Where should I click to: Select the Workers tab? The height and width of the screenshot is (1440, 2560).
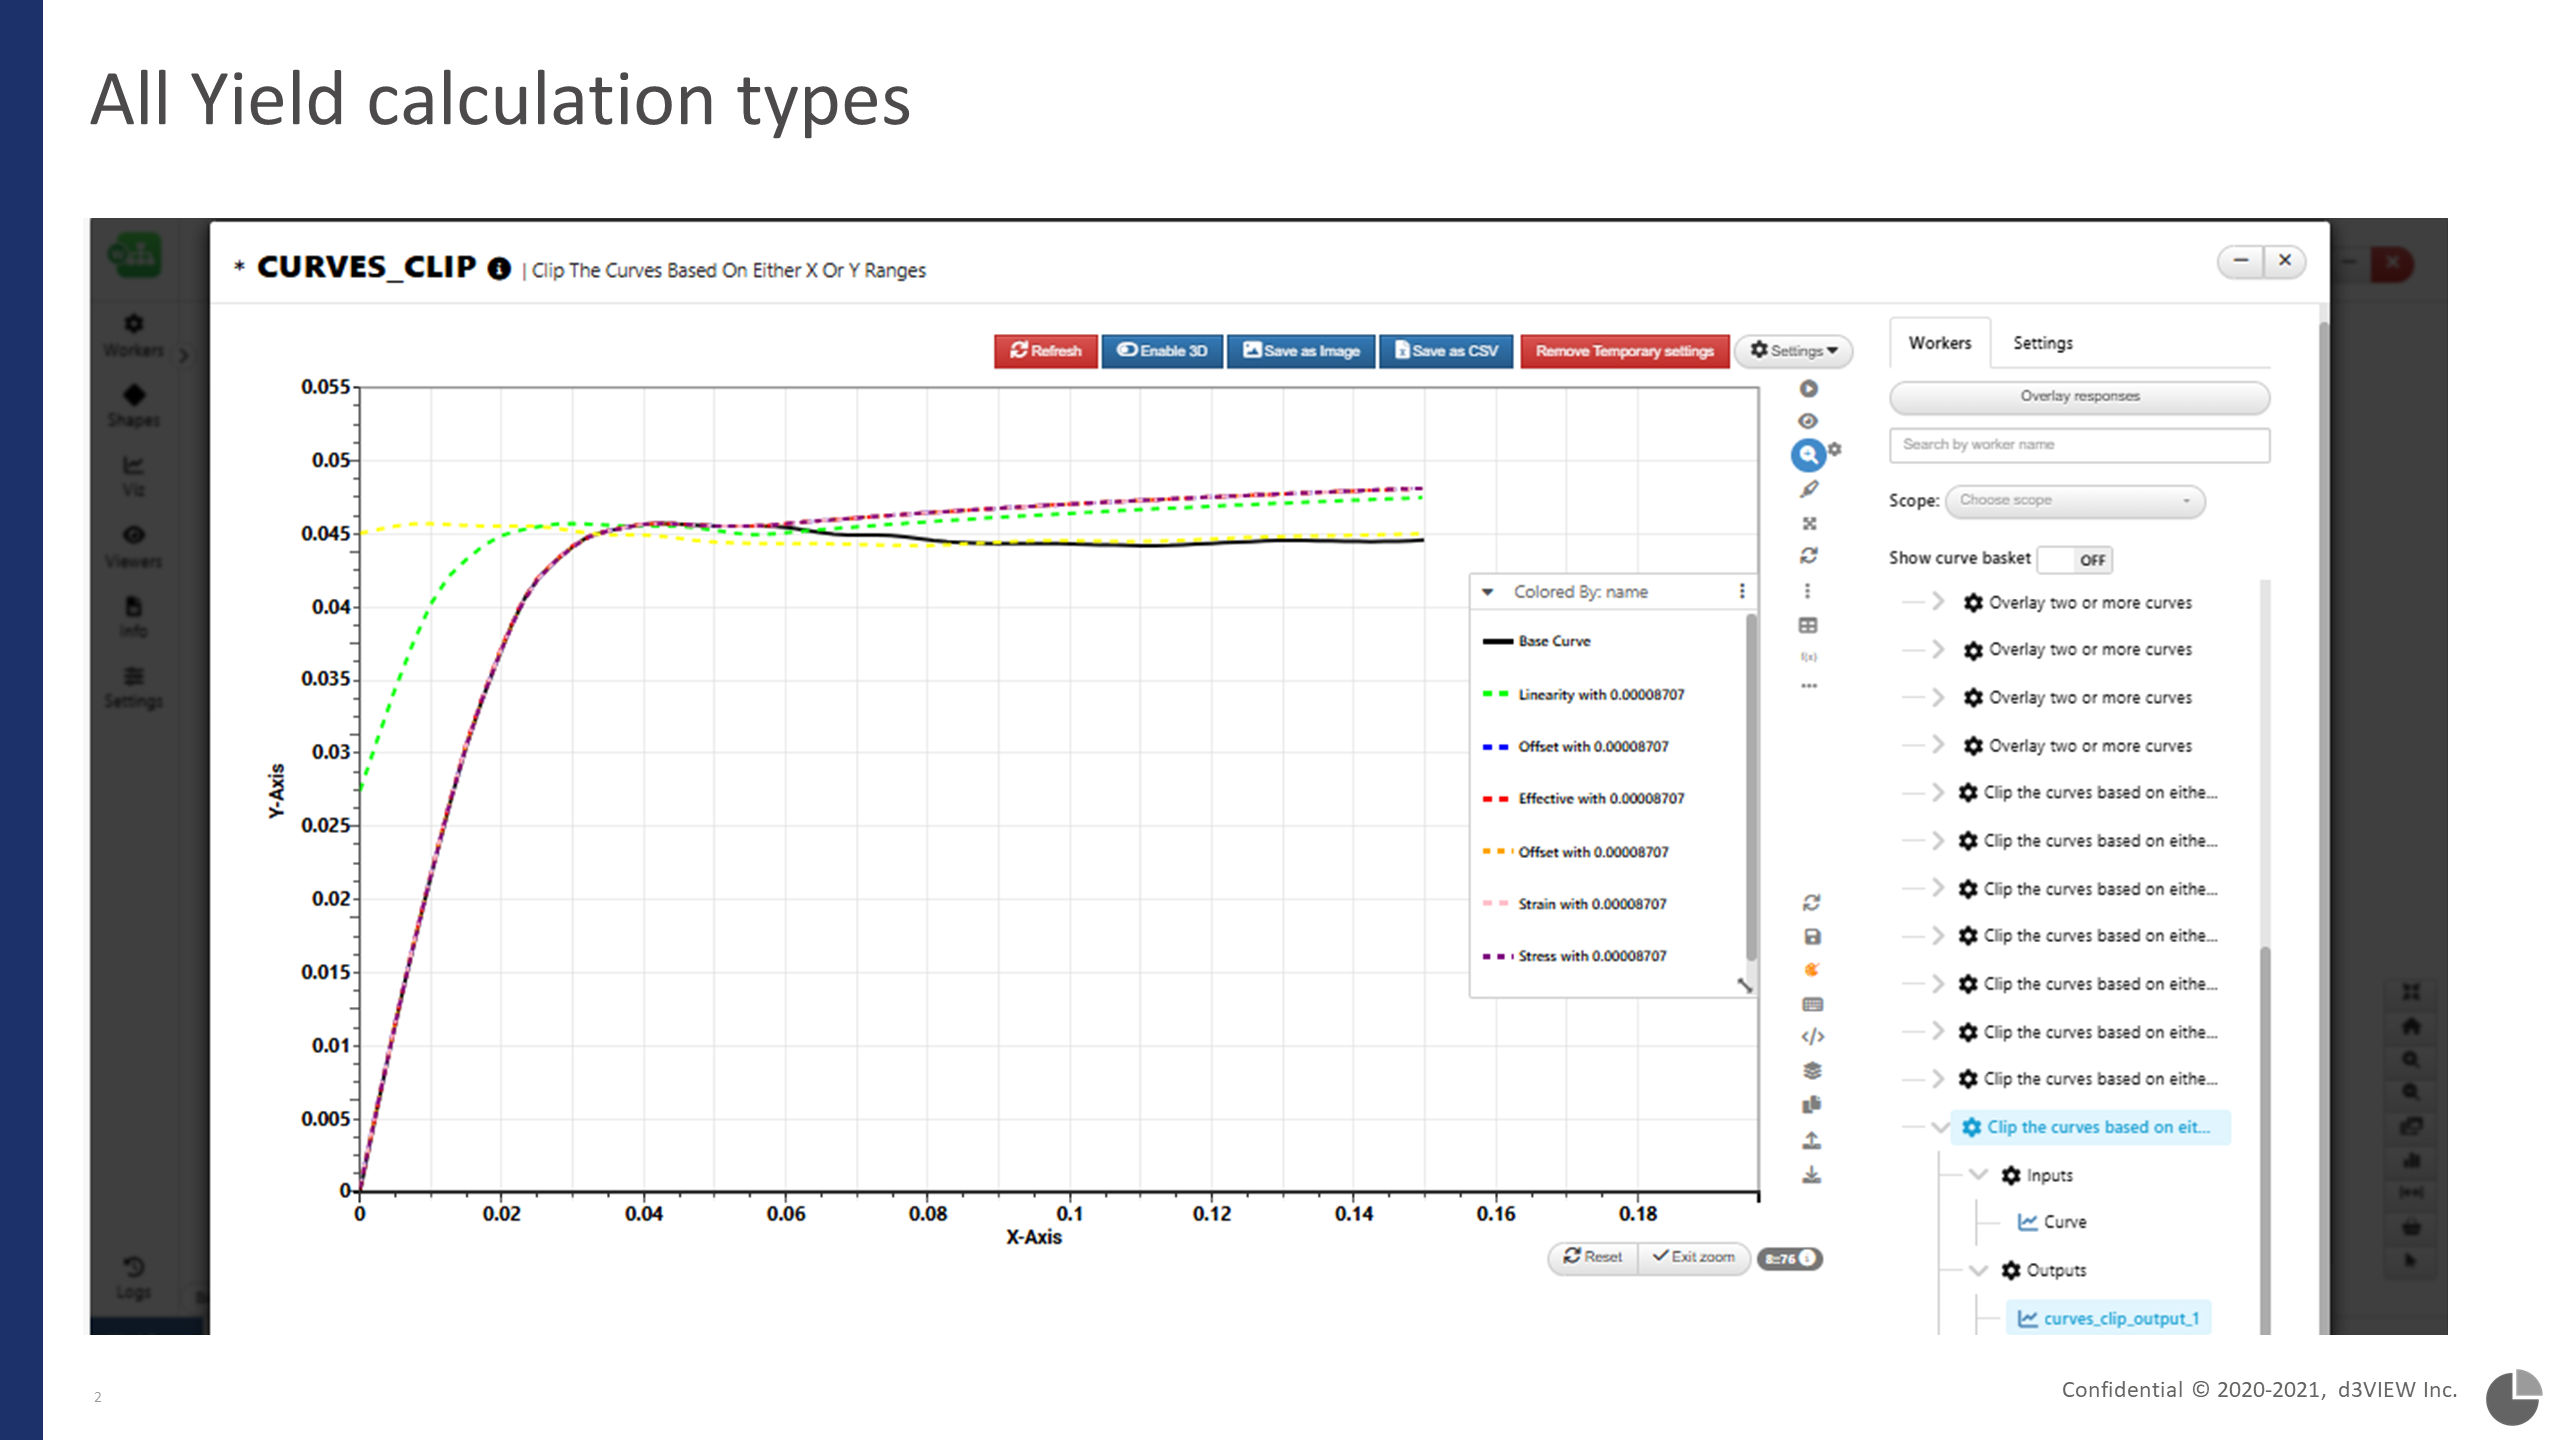[1939, 343]
